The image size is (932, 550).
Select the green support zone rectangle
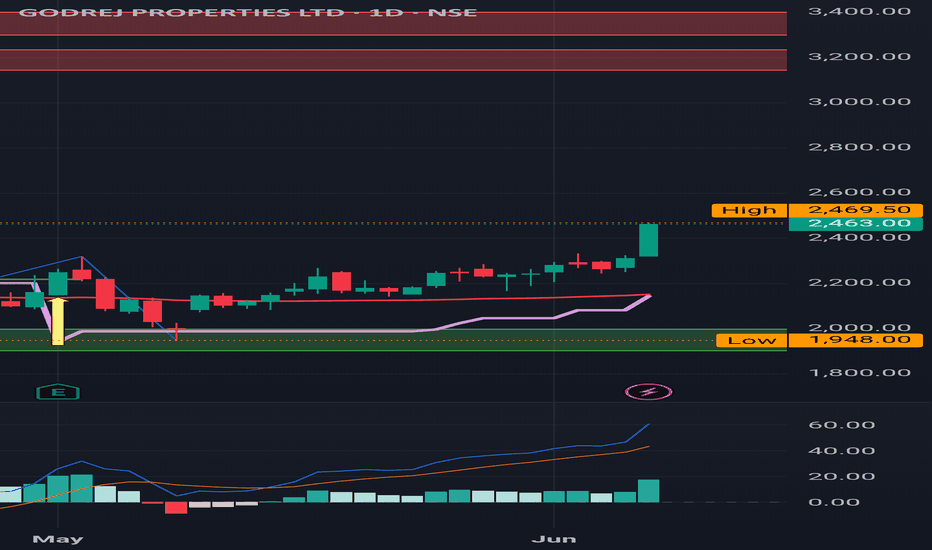[393, 340]
